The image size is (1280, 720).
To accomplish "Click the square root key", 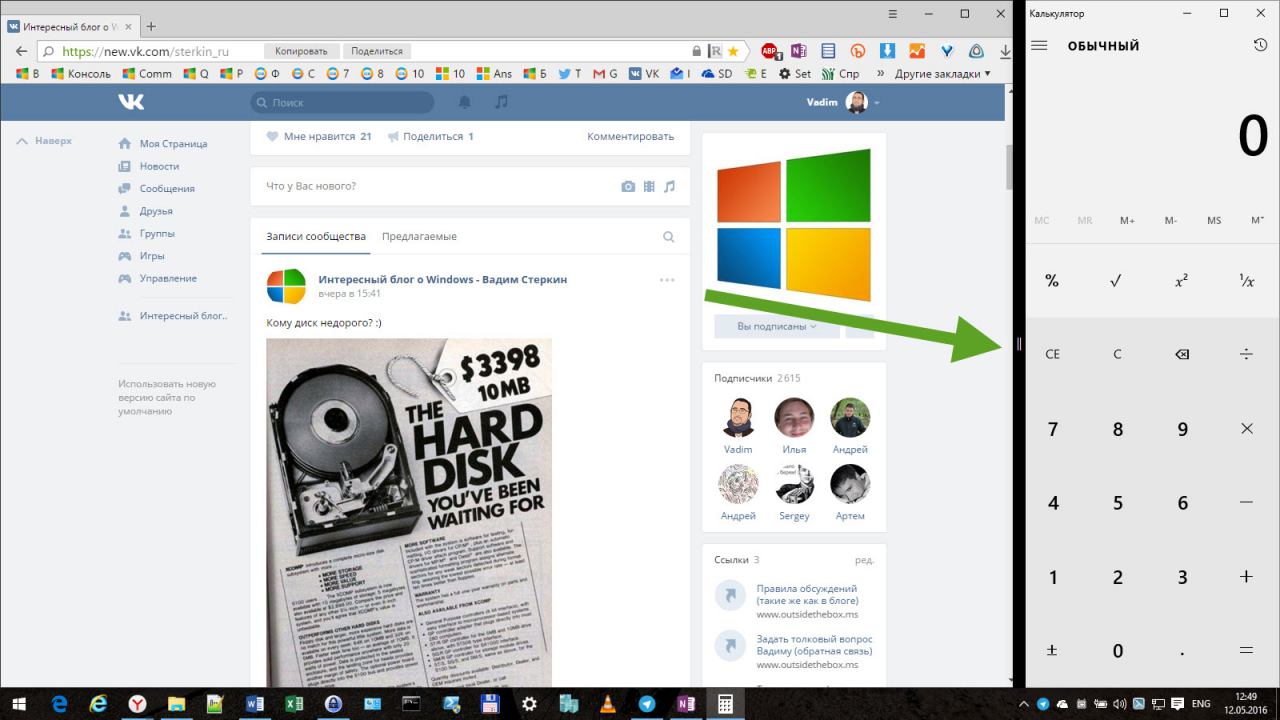I will click(x=1117, y=281).
